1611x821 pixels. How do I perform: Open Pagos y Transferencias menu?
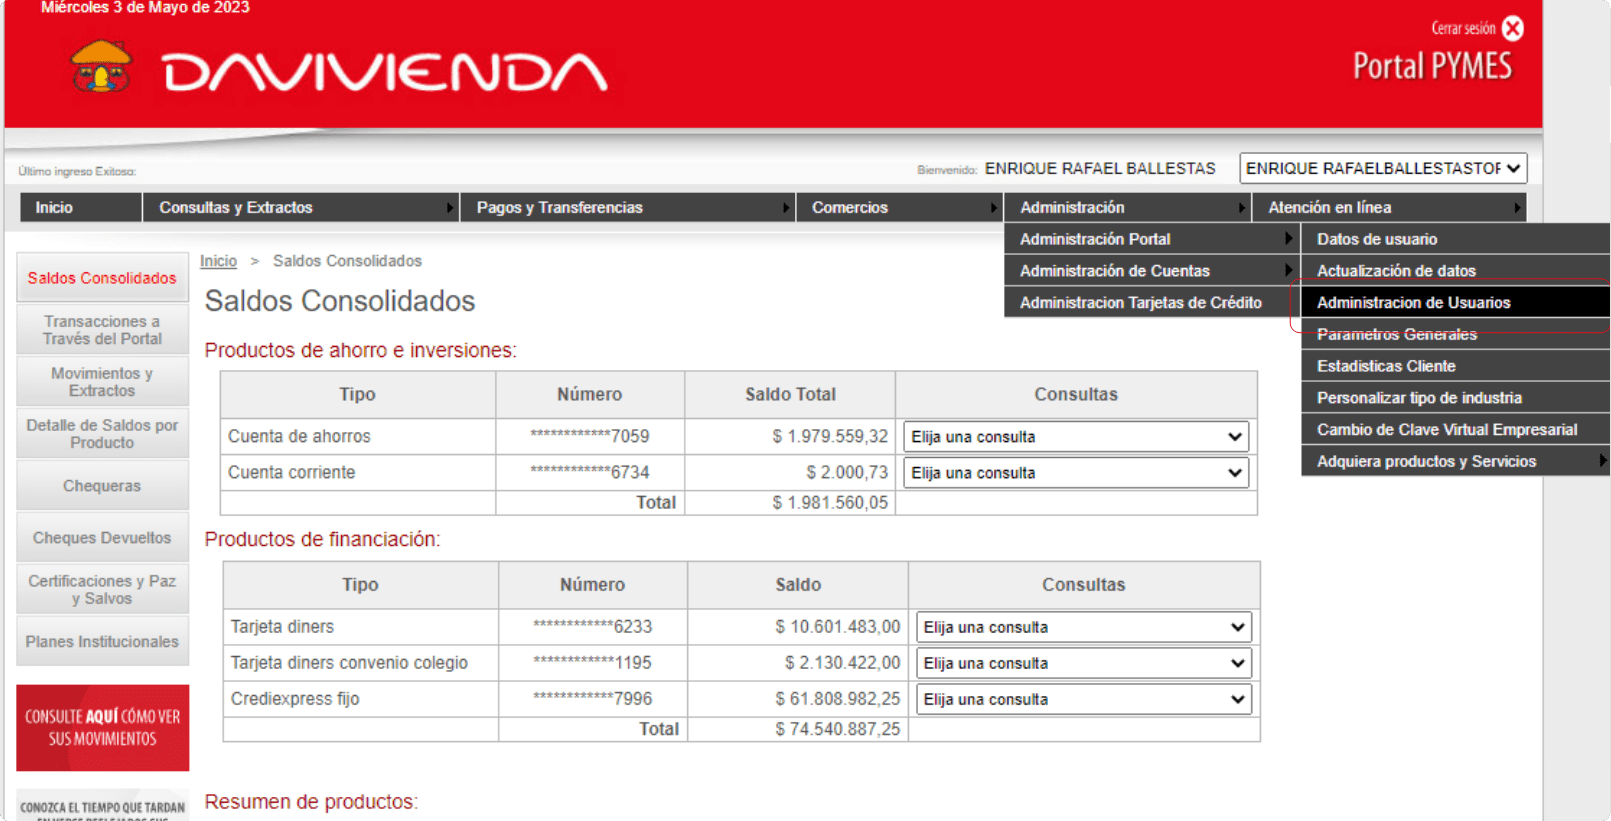[x=627, y=207]
